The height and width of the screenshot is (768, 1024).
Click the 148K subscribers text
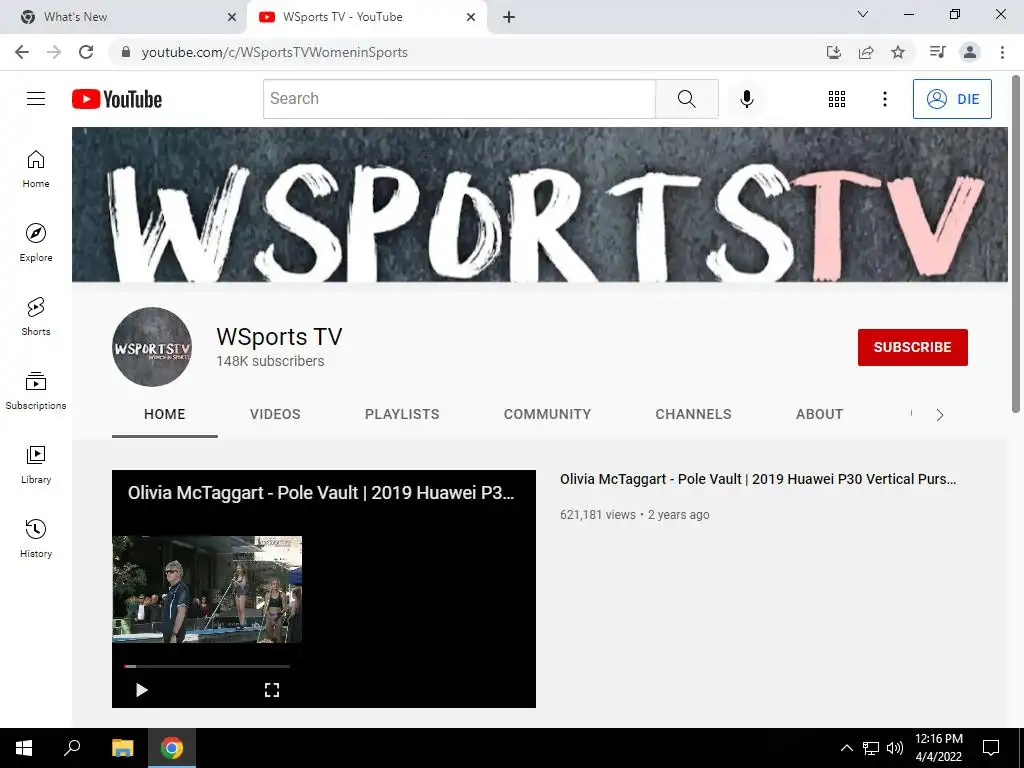[x=270, y=361]
